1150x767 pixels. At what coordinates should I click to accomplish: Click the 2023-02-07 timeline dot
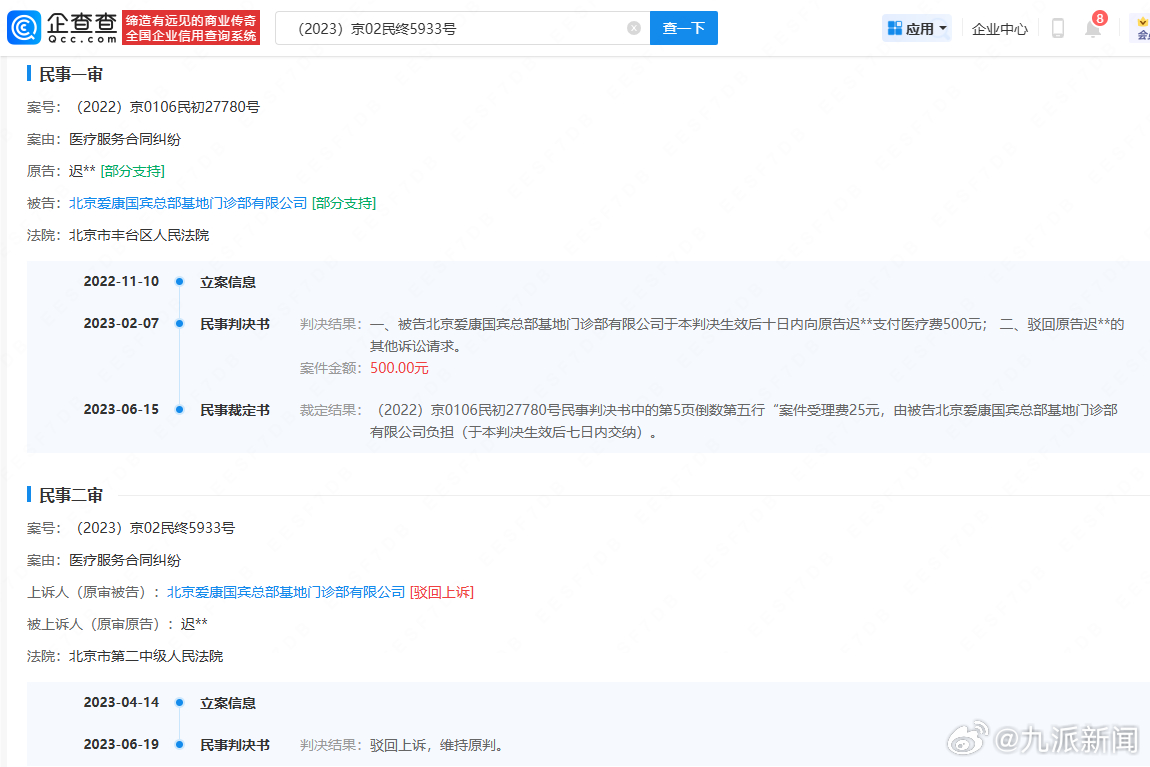(x=179, y=323)
